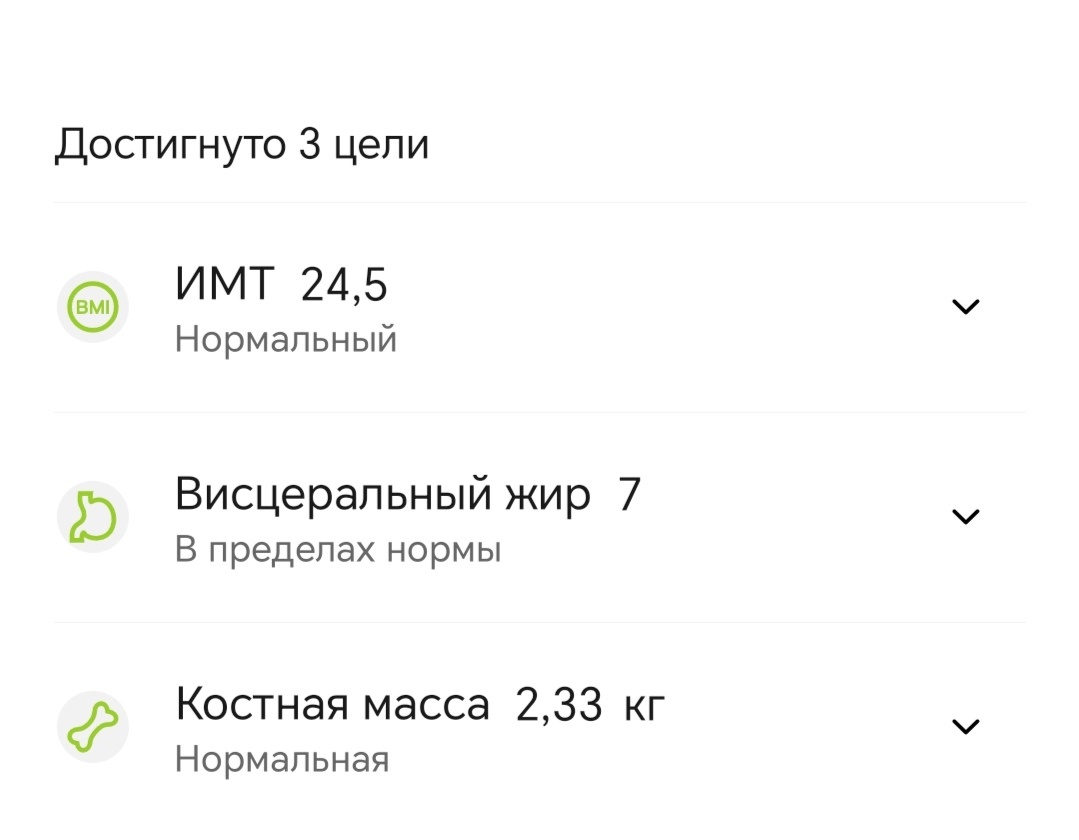The height and width of the screenshot is (840, 1079).
Task: Select the Нормальная label under bone mass
Action: pos(283,759)
